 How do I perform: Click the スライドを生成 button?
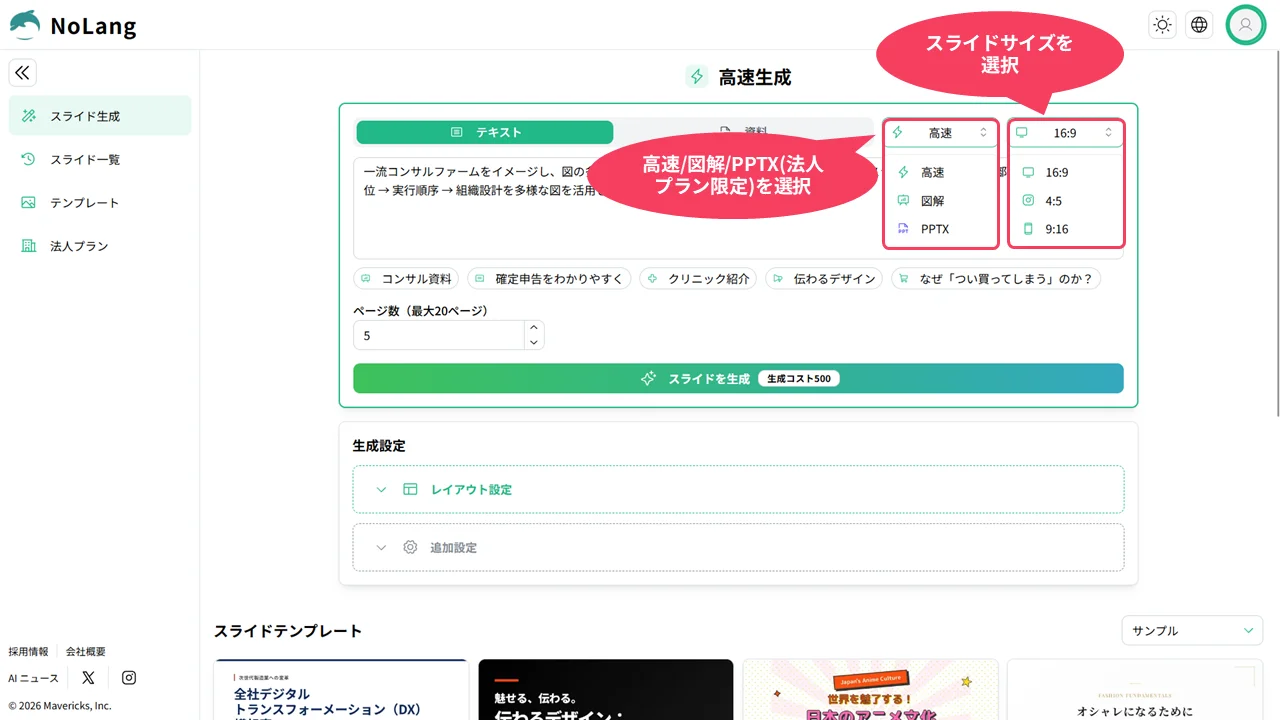(x=738, y=378)
